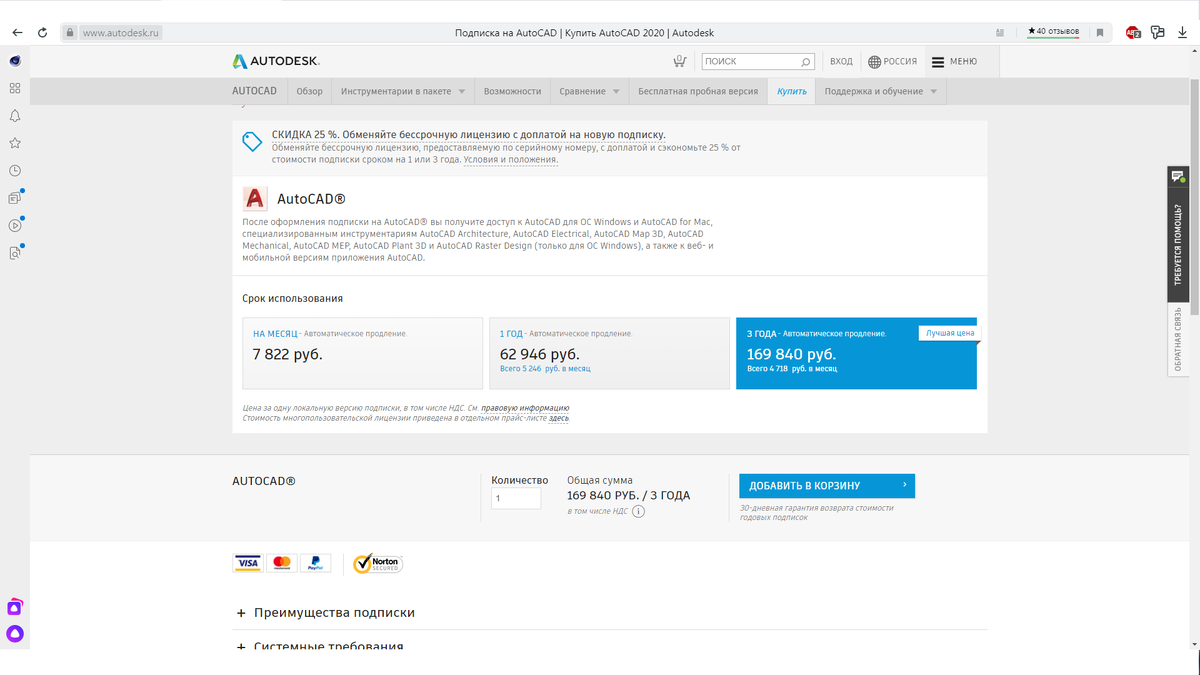The height and width of the screenshot is (675, 1200).
Task: Reload the page with the refresh icon
Action: click(x=42, y=32)
